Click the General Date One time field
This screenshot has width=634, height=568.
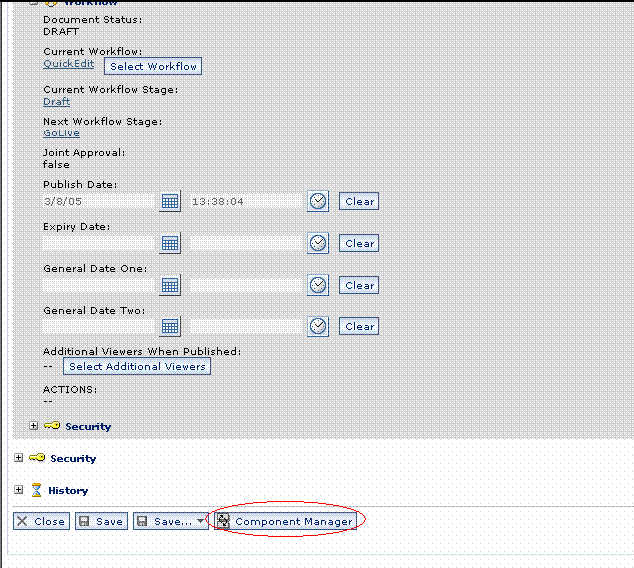point(248,285)
